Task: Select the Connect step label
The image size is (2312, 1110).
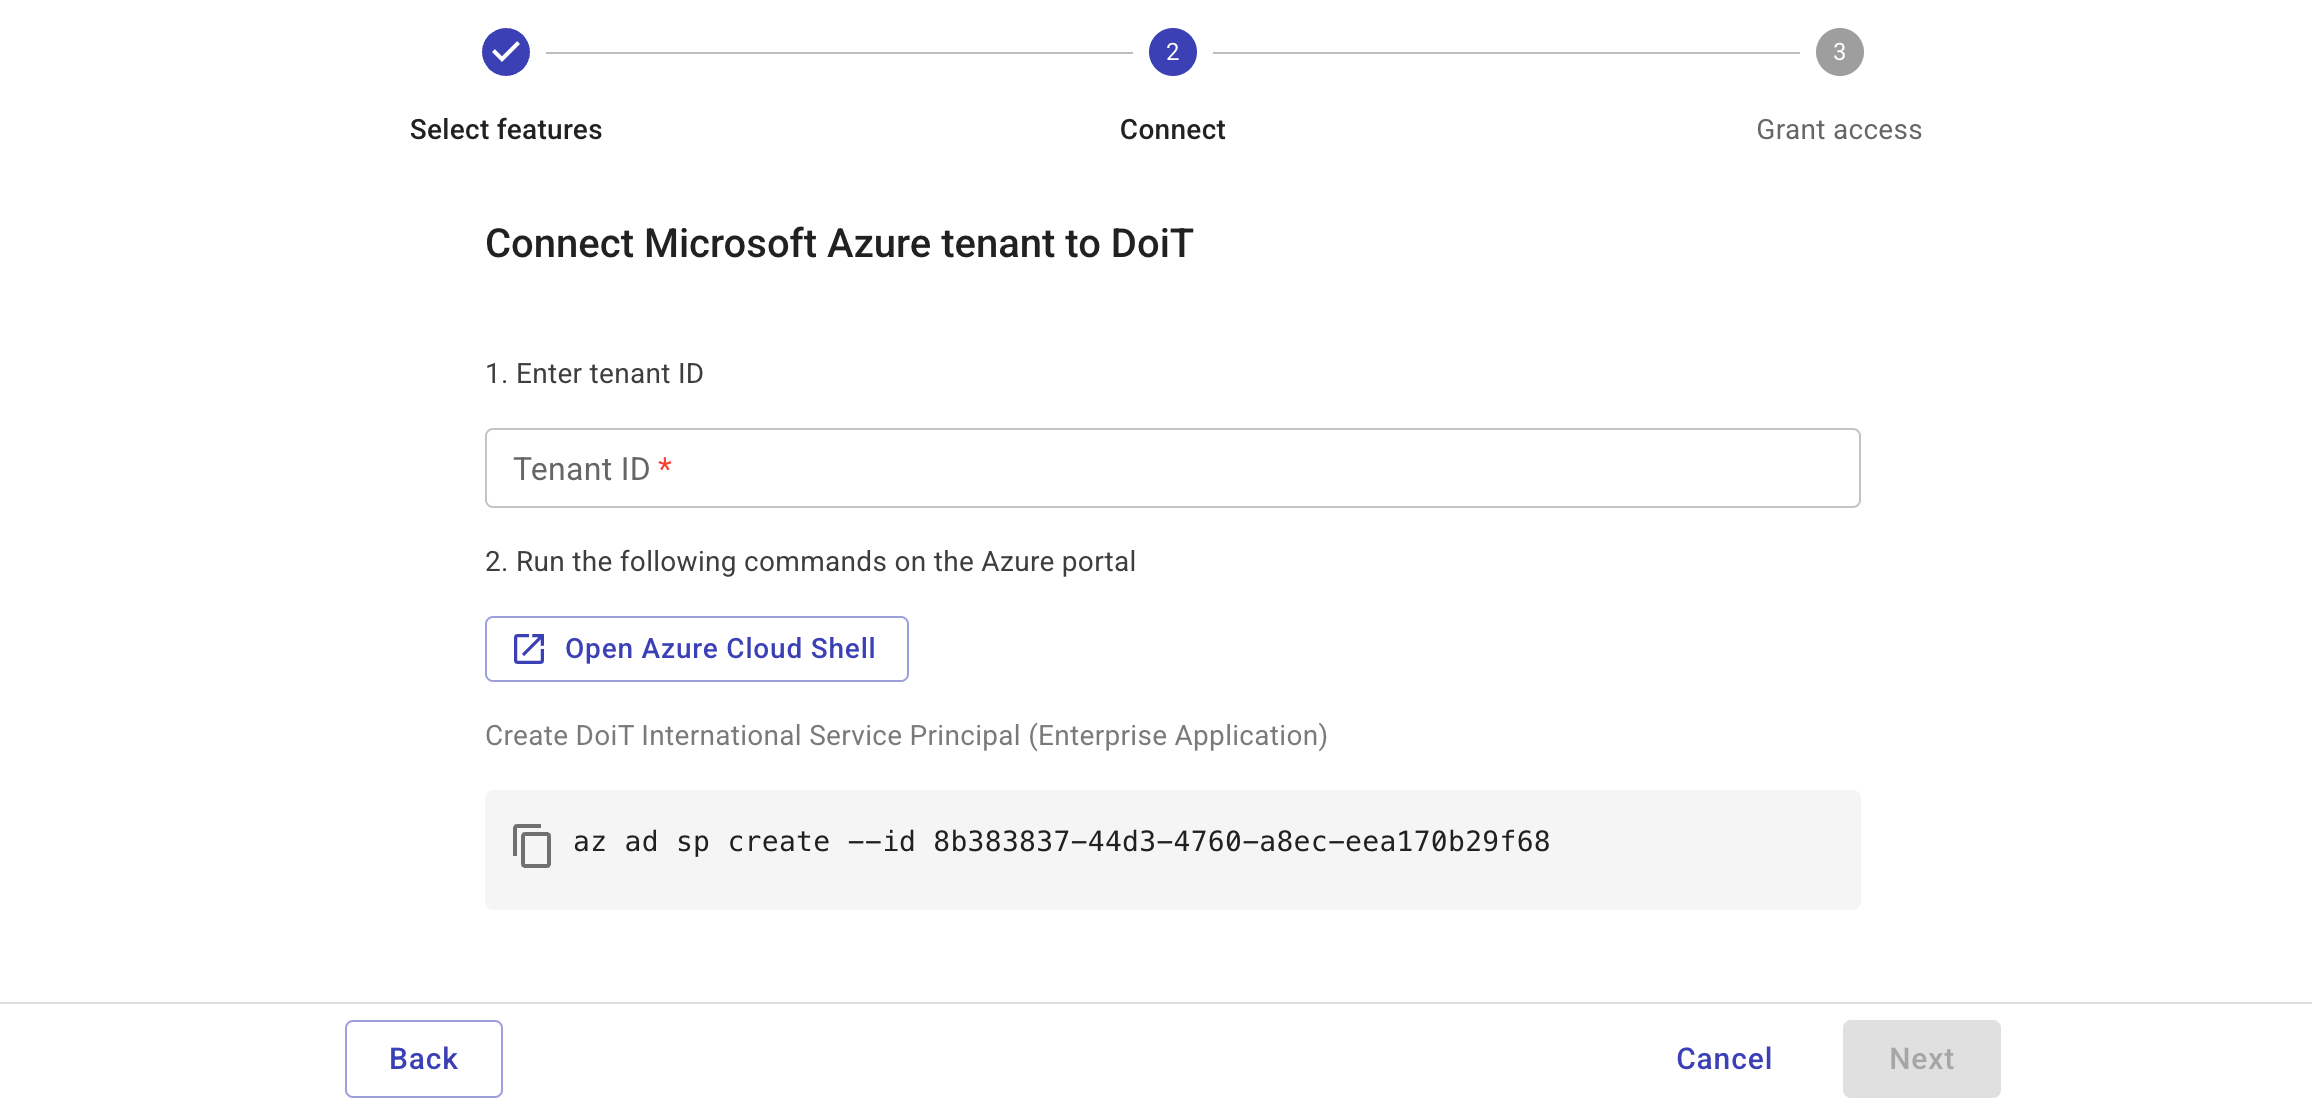Action: point(1171,129)
